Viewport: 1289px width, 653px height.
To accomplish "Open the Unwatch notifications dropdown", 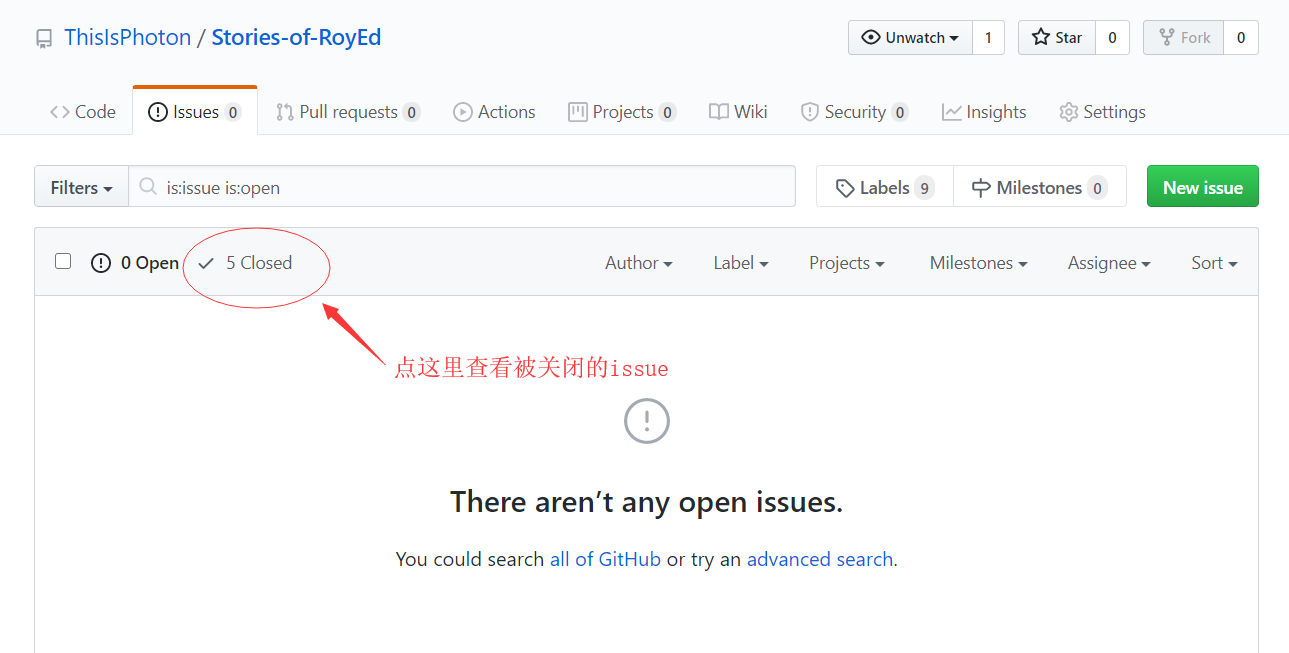I will (910, 38).
